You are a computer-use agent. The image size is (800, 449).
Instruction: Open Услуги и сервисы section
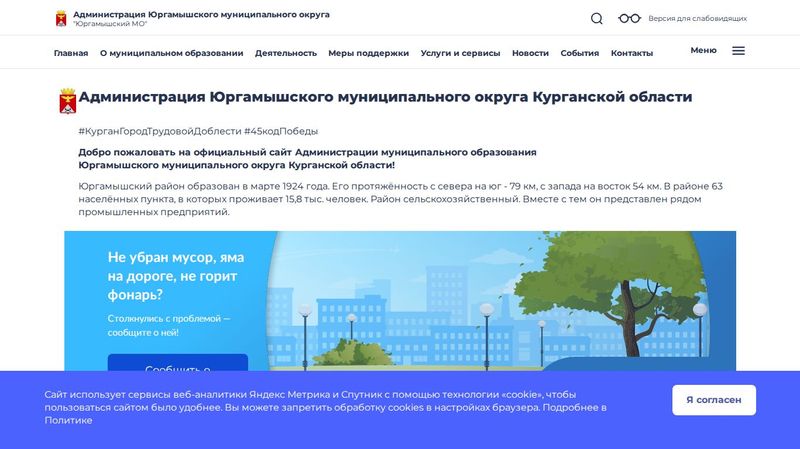click(460, 53)
